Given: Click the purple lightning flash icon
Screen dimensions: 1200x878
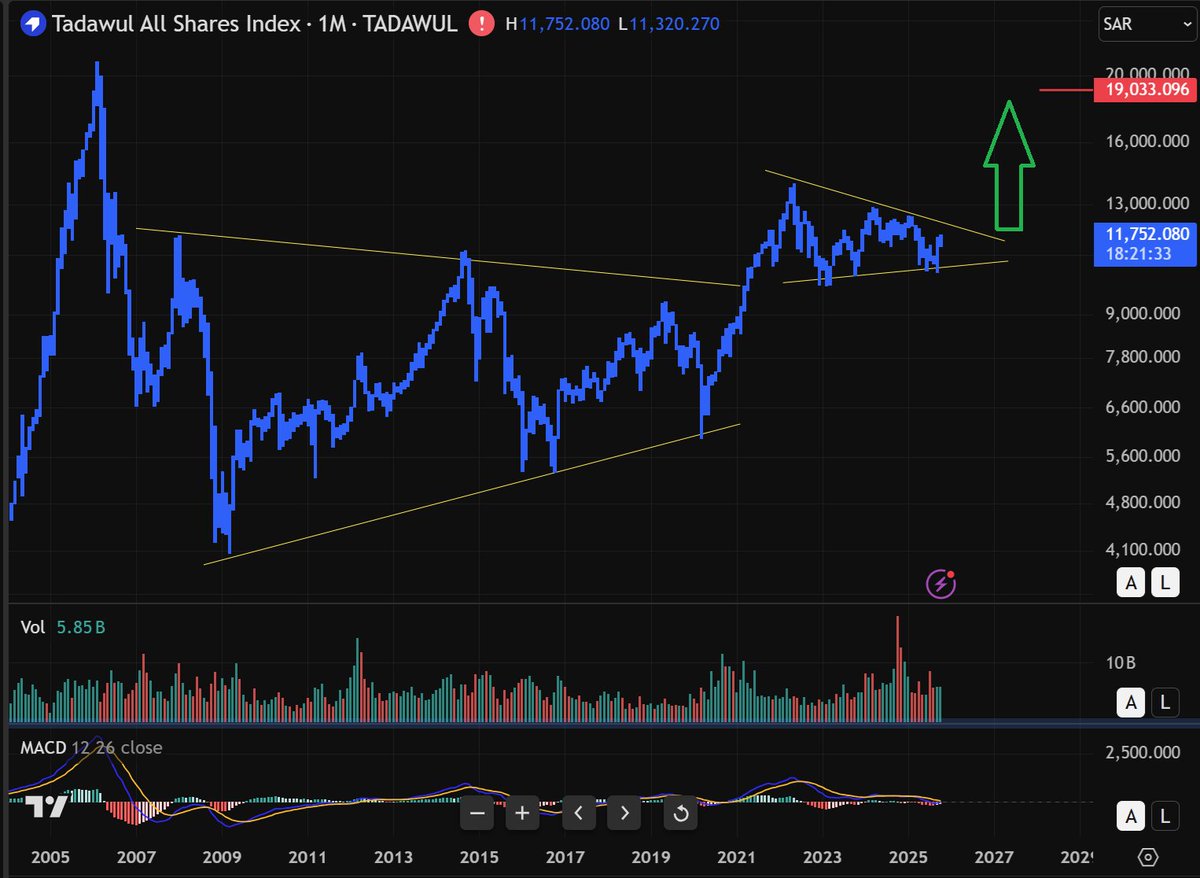Looking at the screenshot, I should click(x=940, y=583).
